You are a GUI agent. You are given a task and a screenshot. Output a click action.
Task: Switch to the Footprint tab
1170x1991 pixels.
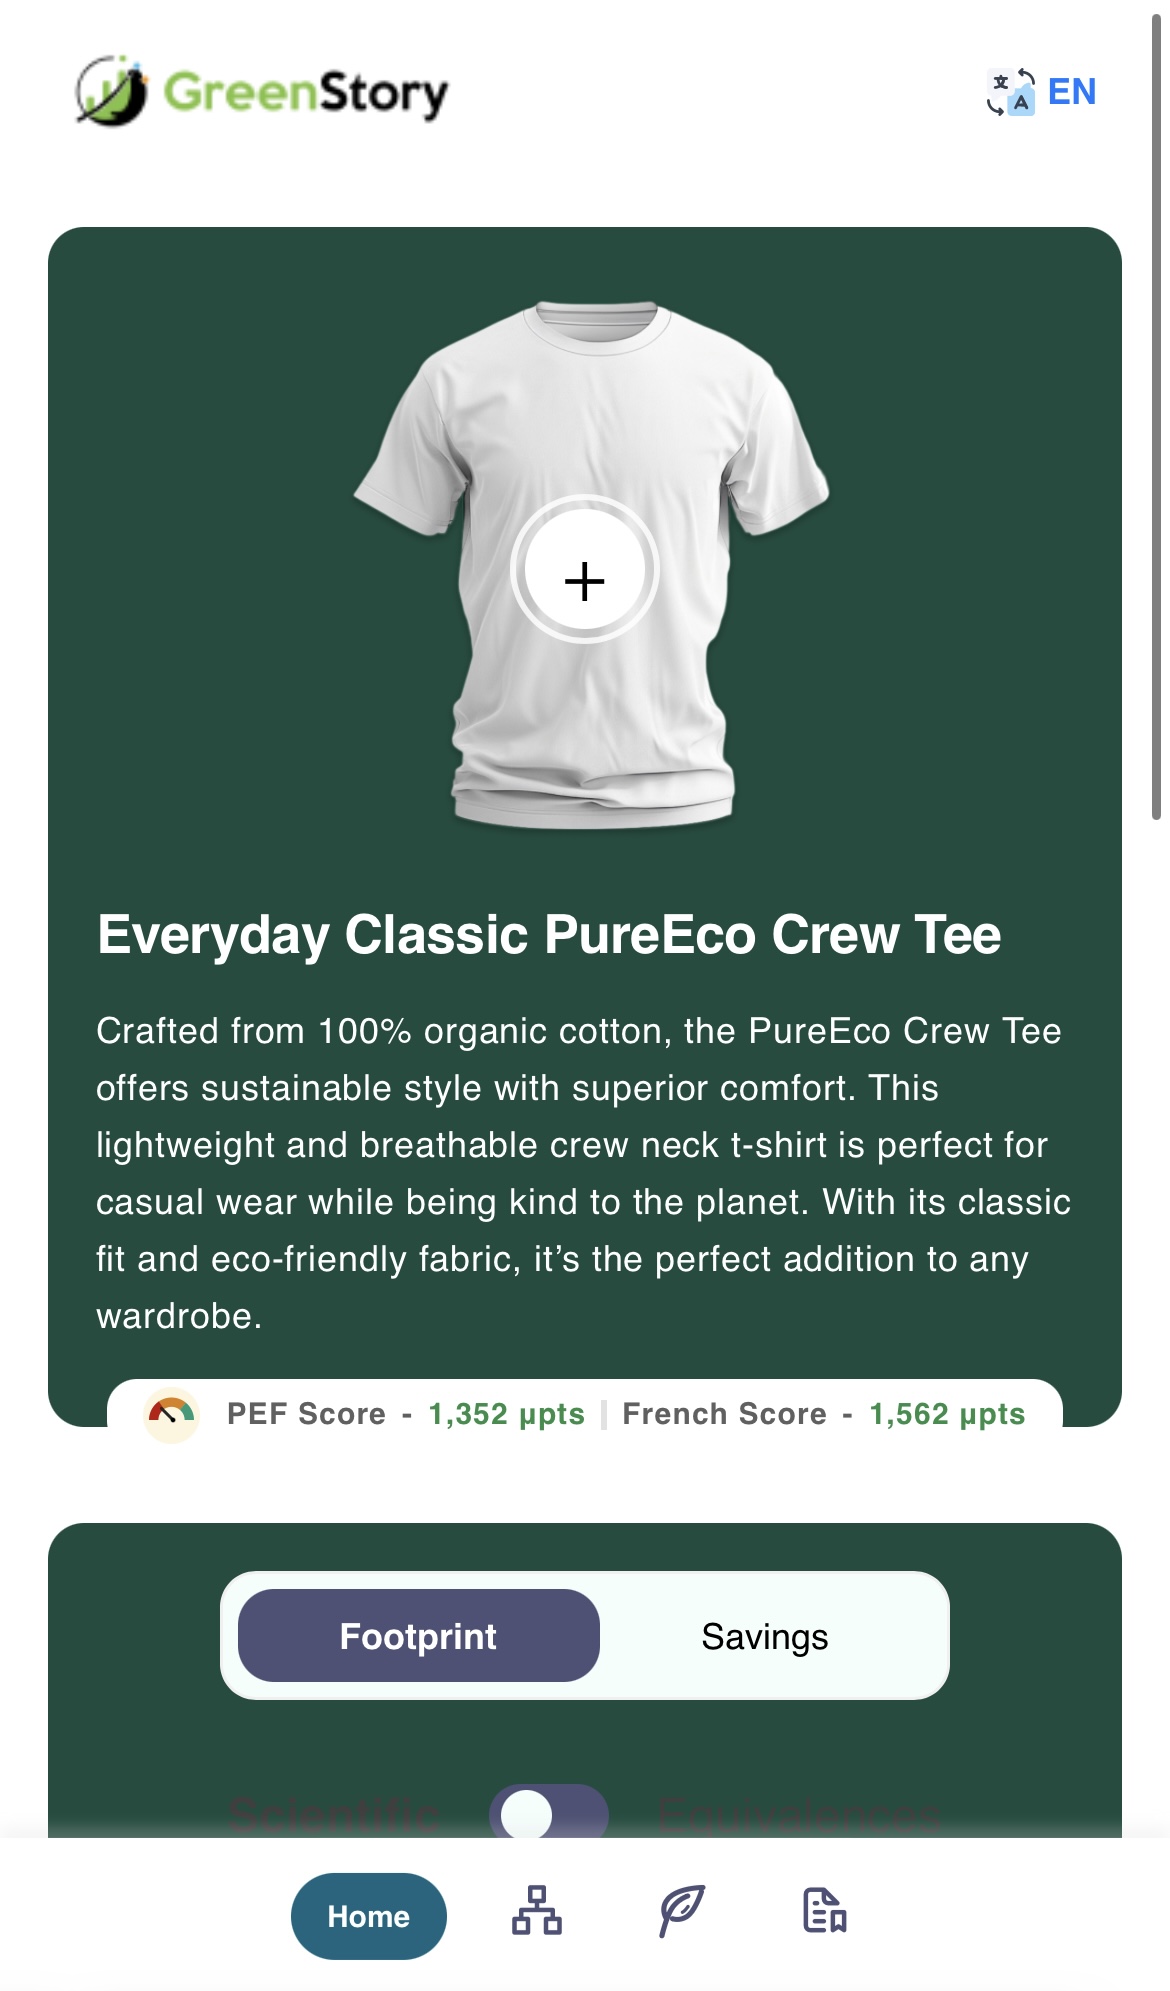419,1636
